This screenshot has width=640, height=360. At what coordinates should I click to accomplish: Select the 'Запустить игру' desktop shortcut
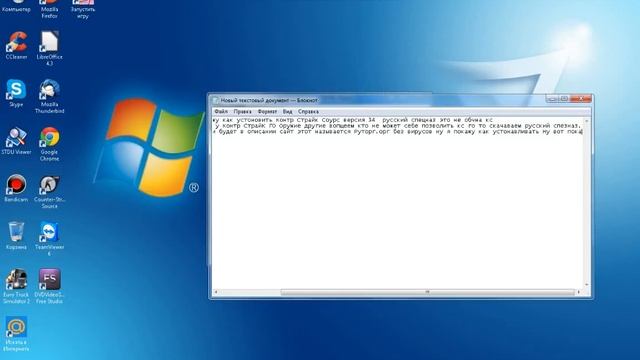tap(82, 9)
